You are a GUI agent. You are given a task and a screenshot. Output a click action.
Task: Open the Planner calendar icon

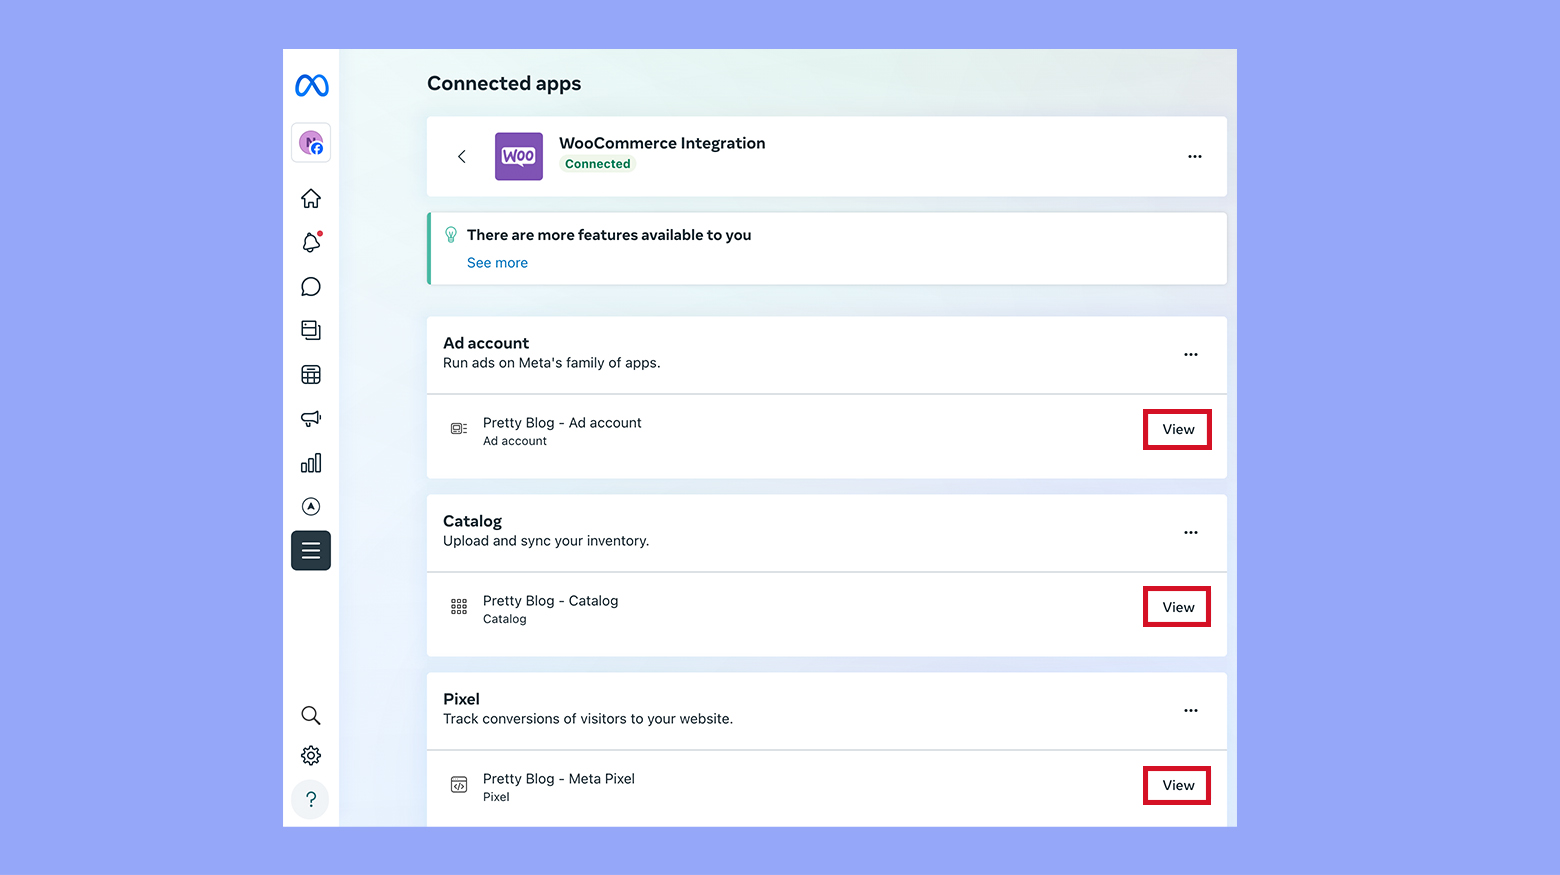[311, 374]
